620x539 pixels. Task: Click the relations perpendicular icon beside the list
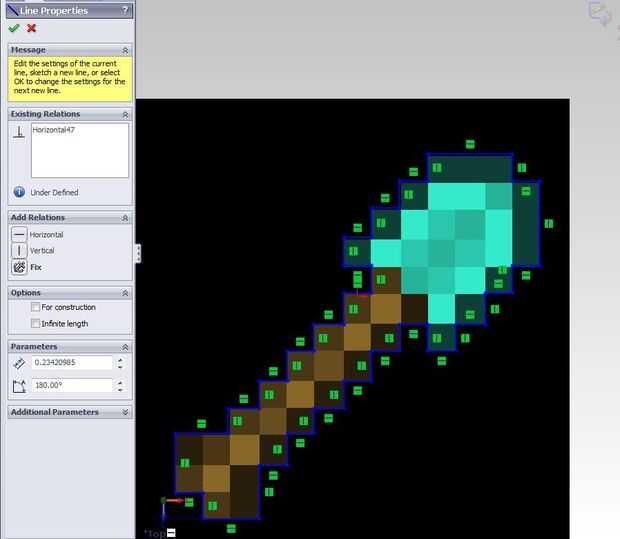(x=19, y=132)
